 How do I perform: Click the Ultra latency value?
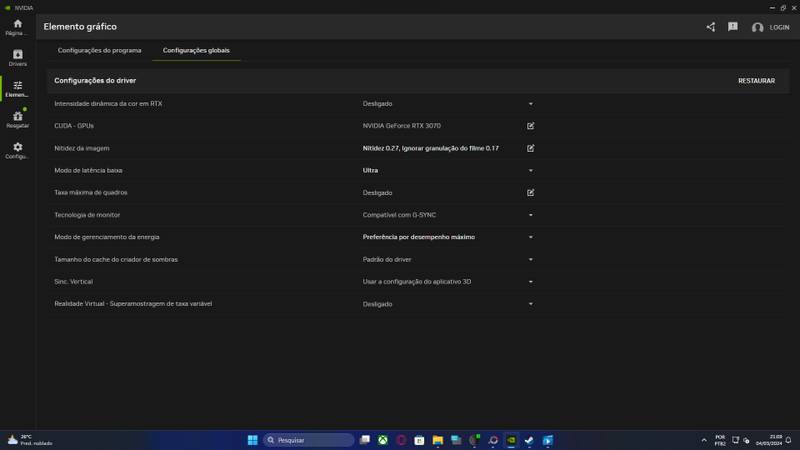370,170
